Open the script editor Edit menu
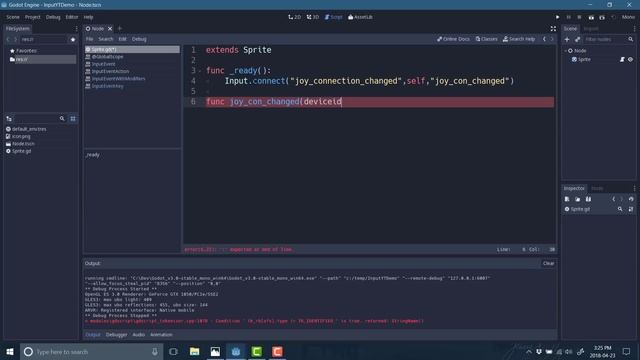Viewport: 640px width, 360px height. [x=122, y=39]
